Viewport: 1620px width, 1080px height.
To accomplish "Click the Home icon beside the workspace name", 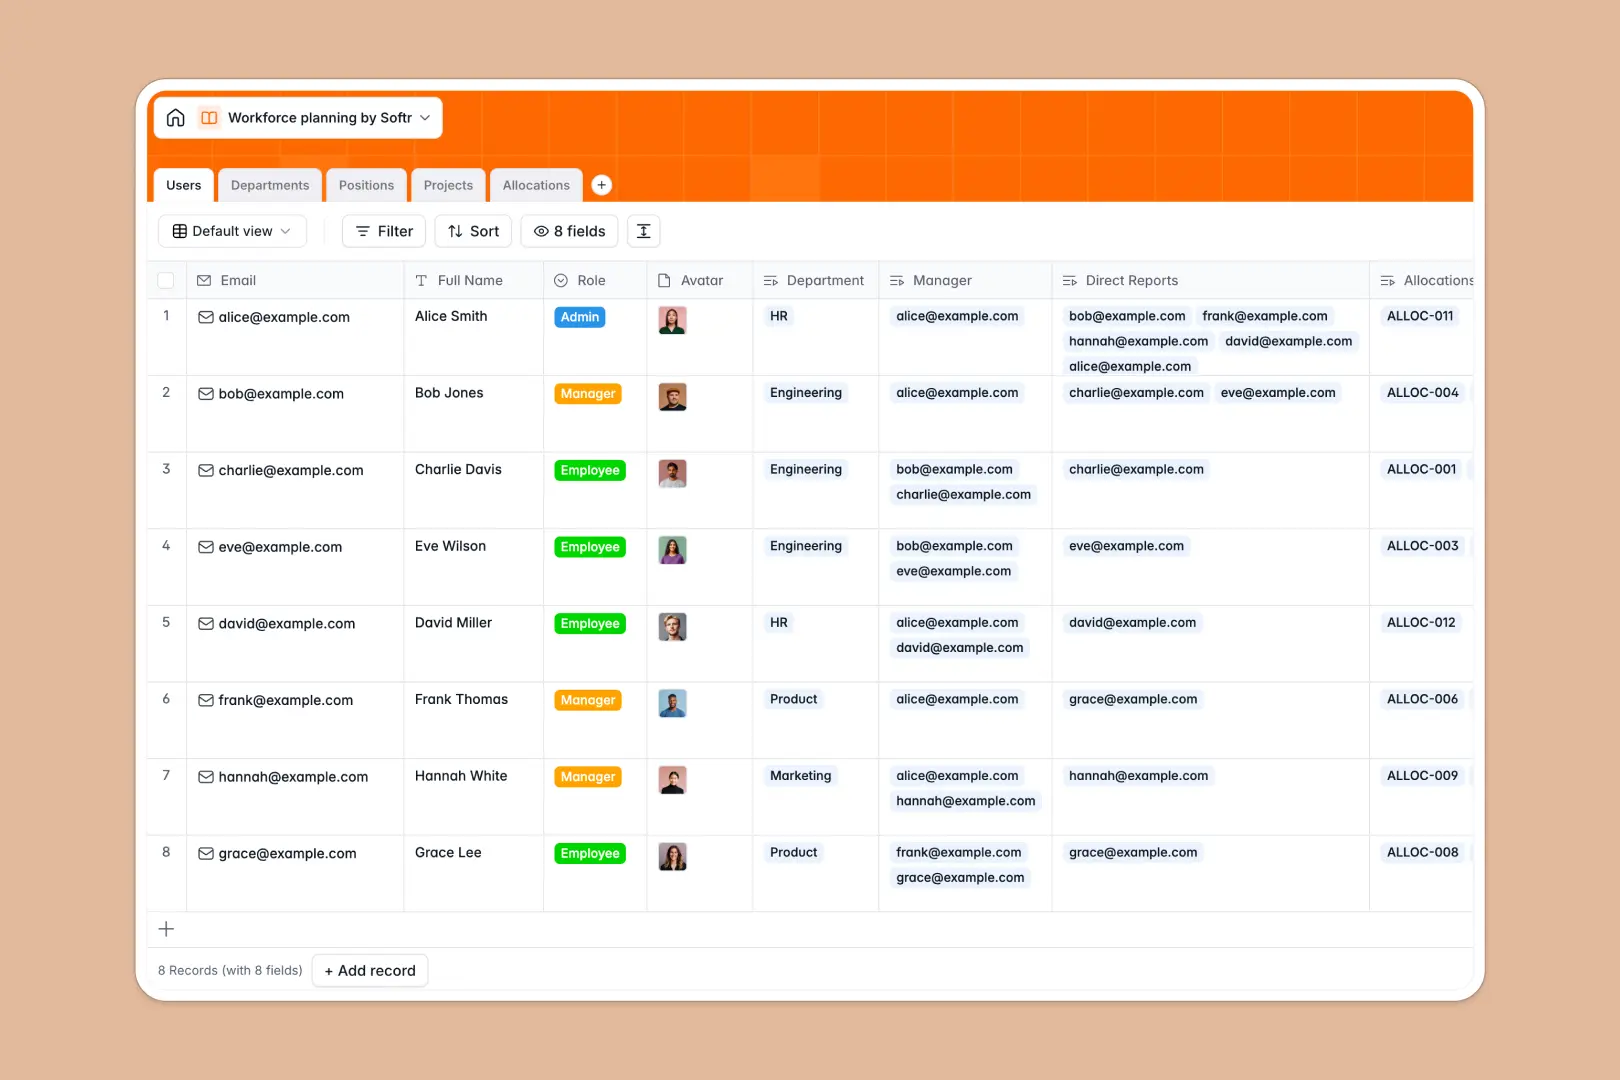I will click(x=176, y=117).
